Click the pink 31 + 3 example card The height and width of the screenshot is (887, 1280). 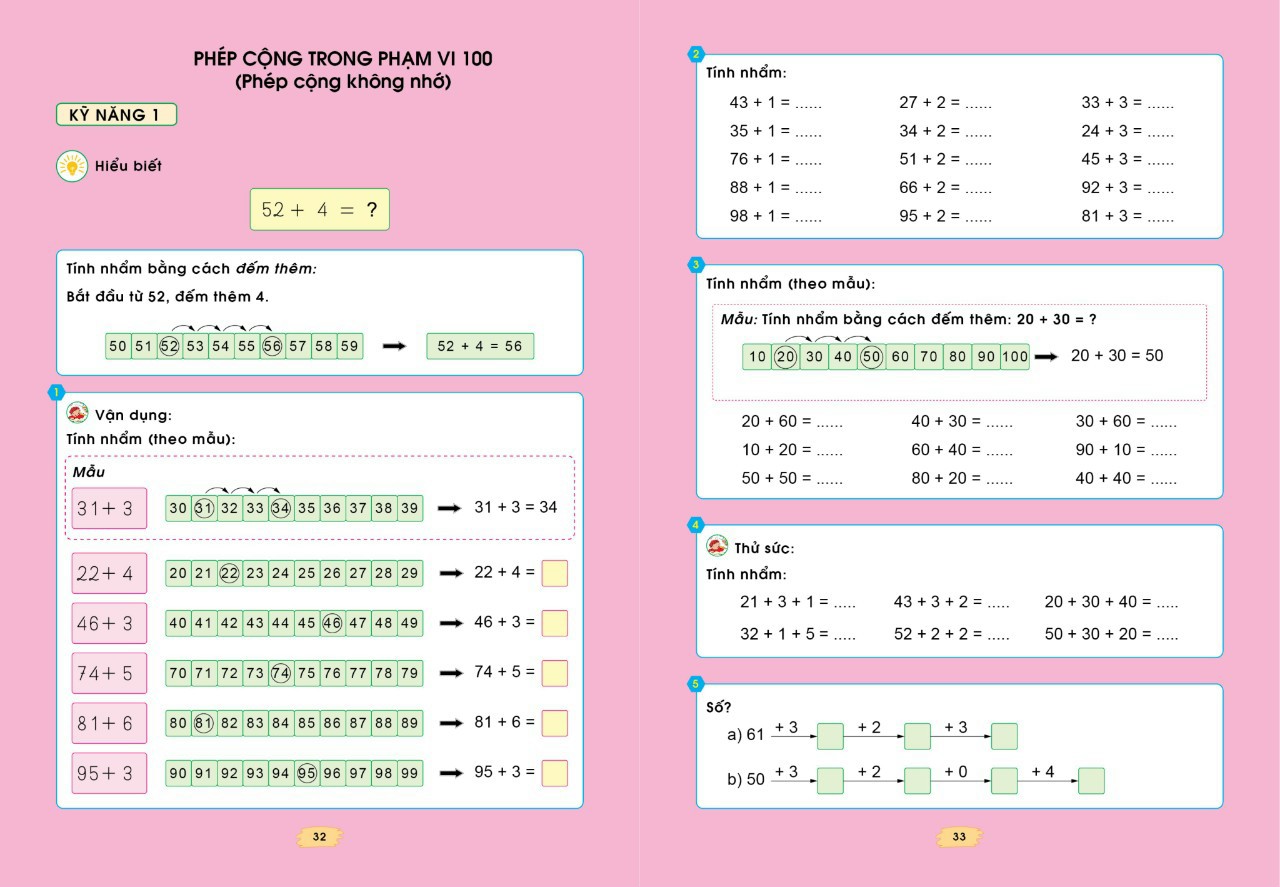coord(109,508)
